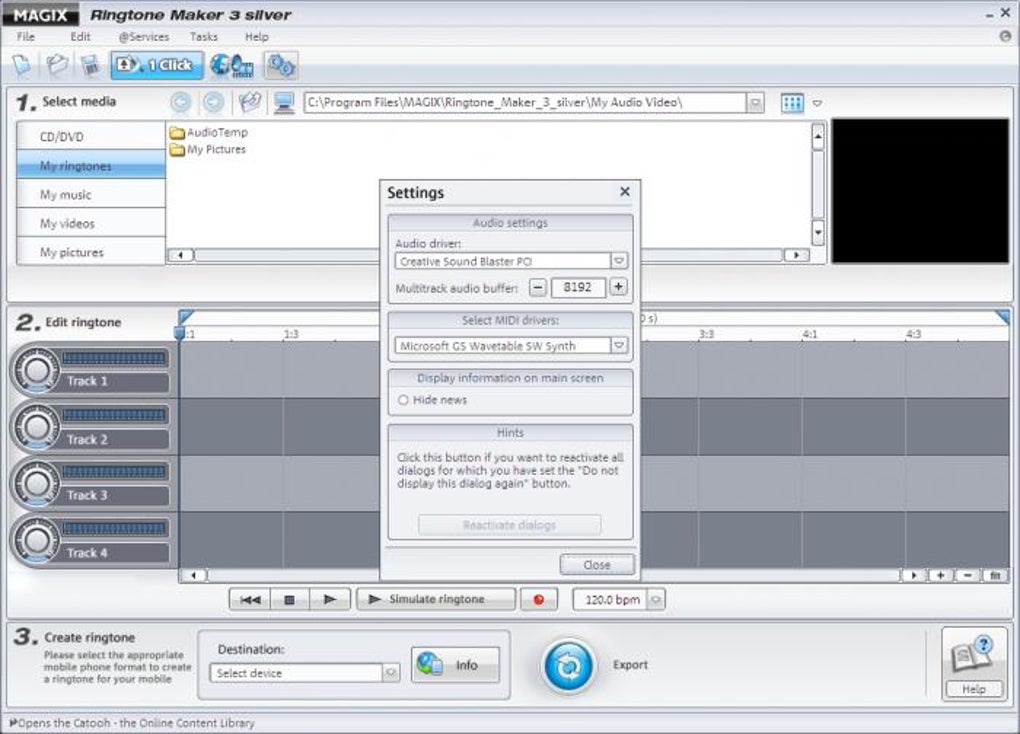
Task: Adjust the Track 2 volume knob
Action: point(36,427)
